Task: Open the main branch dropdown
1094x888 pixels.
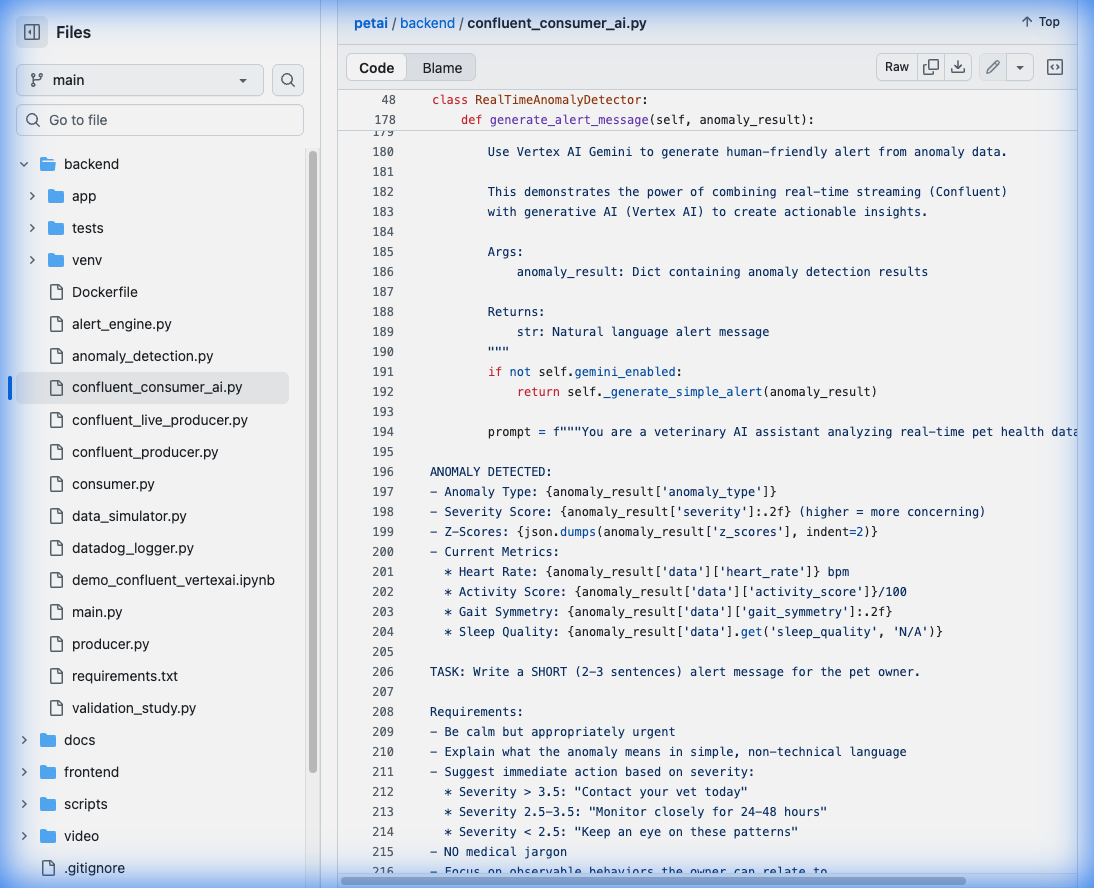Action: [140, 80]
